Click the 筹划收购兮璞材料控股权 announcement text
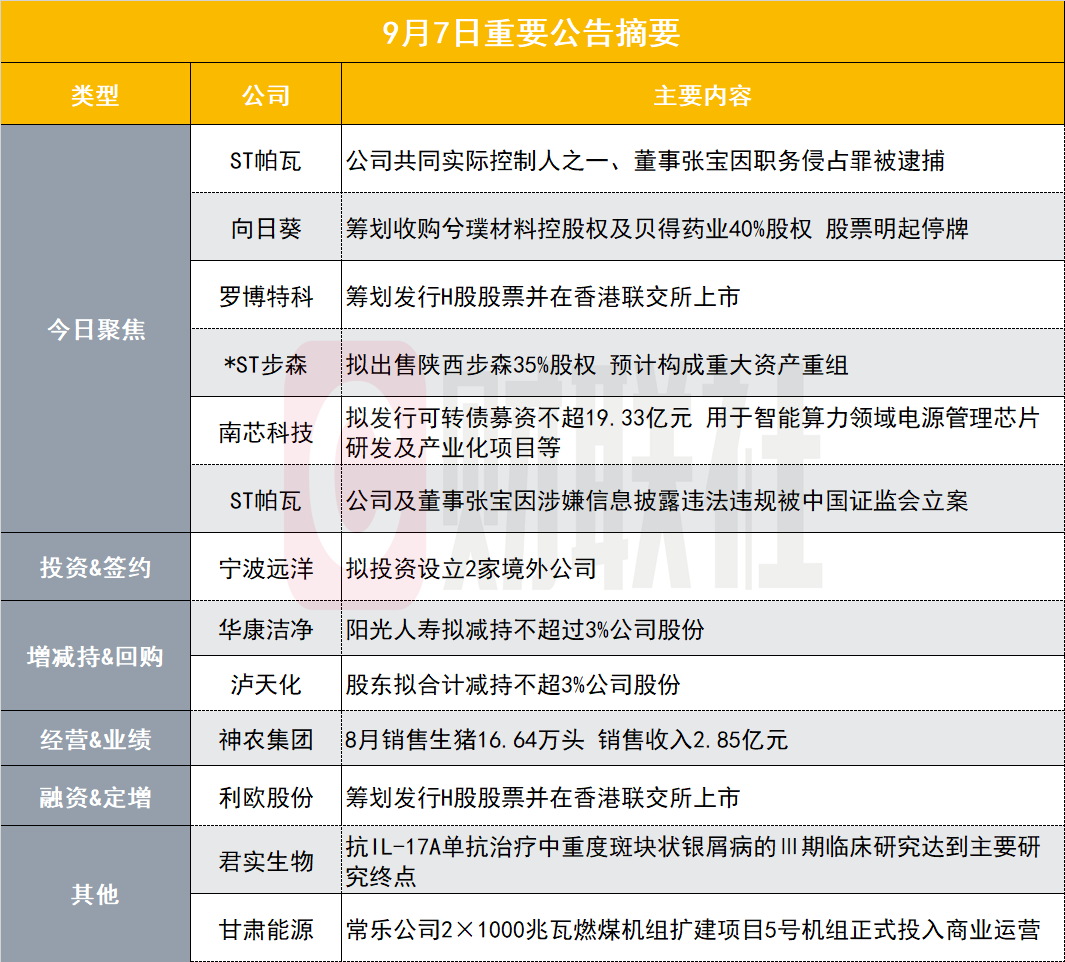The image size is (1065, 962). pyautogui.click(x=657, y=228)
